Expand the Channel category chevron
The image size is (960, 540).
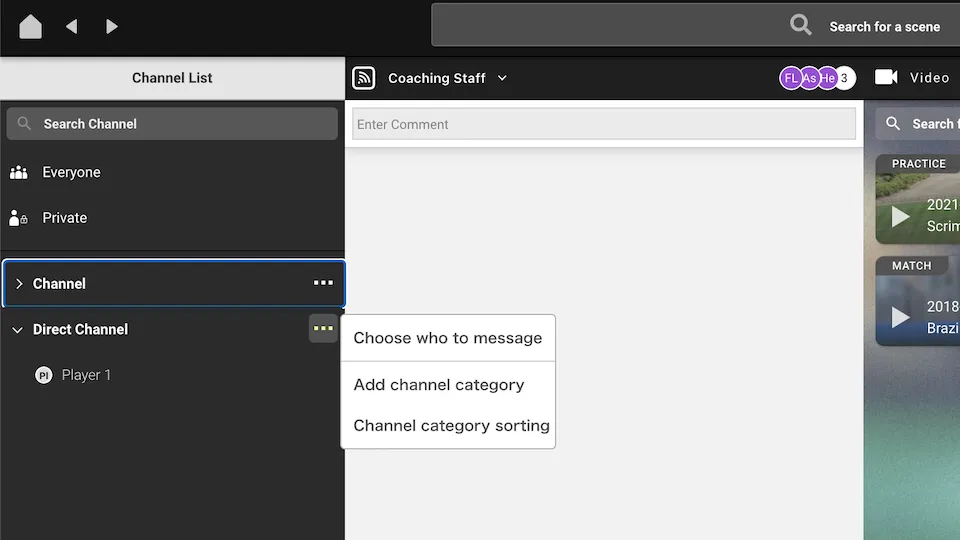tap(19, 283)
